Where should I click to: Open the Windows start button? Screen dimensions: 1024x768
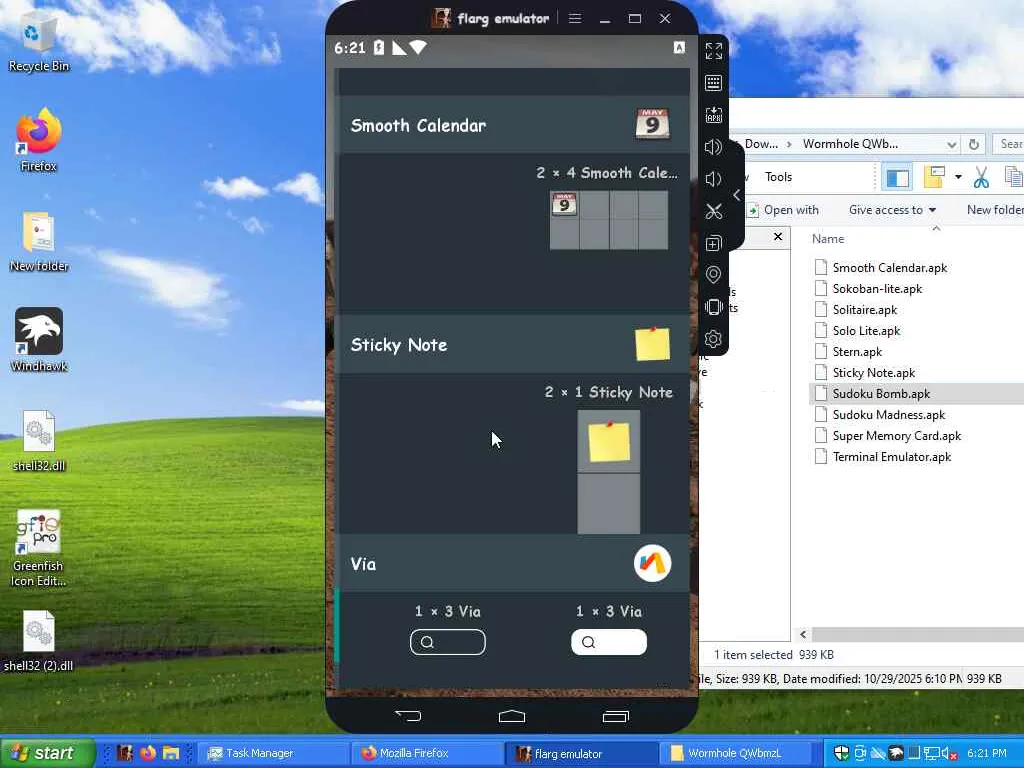pos(47,753)
